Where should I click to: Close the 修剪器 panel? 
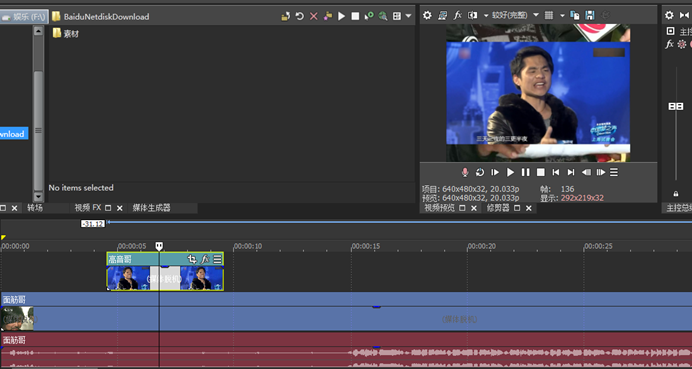[529, 208]
